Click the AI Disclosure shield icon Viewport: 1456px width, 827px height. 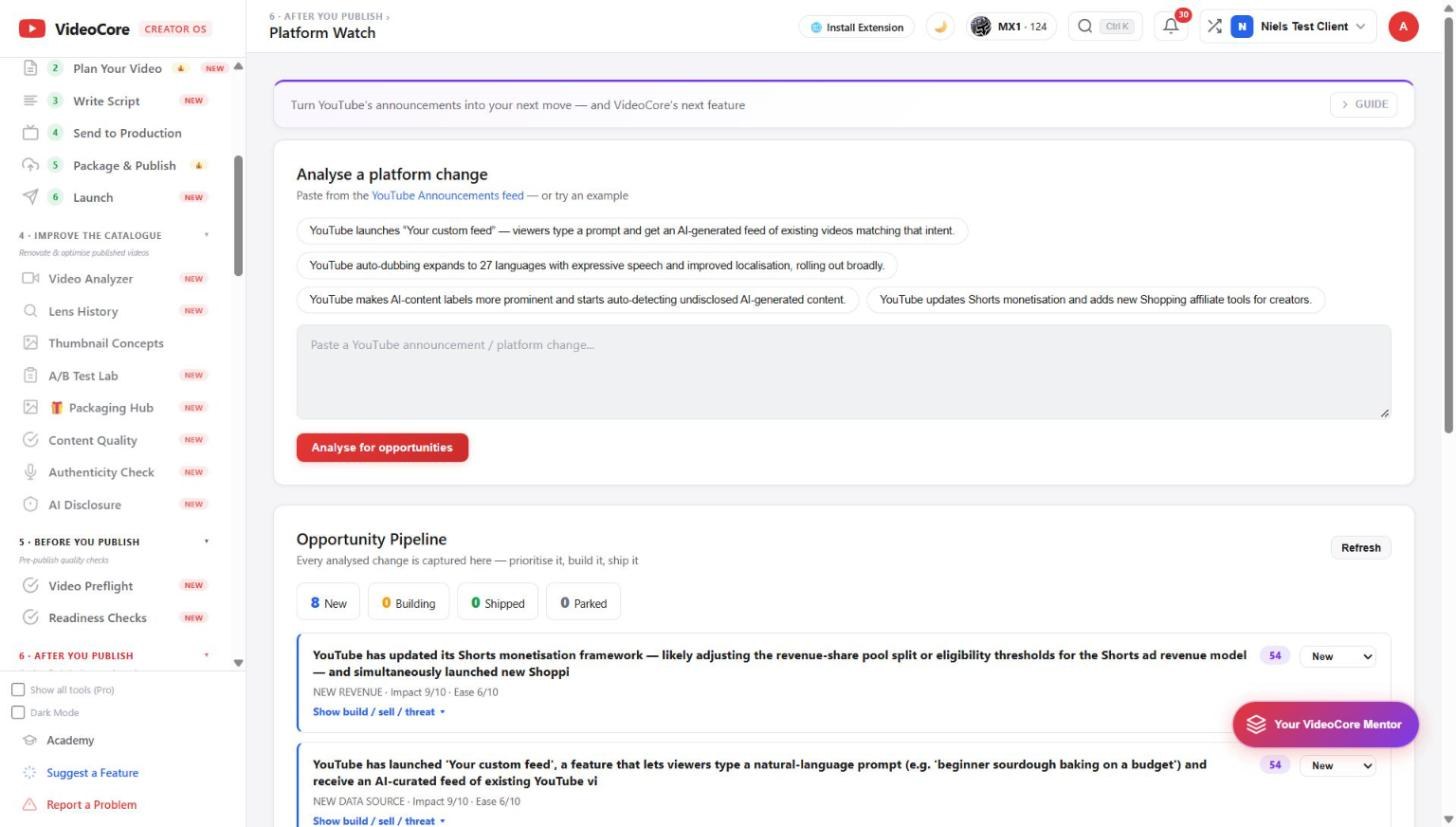pos(30,505)
